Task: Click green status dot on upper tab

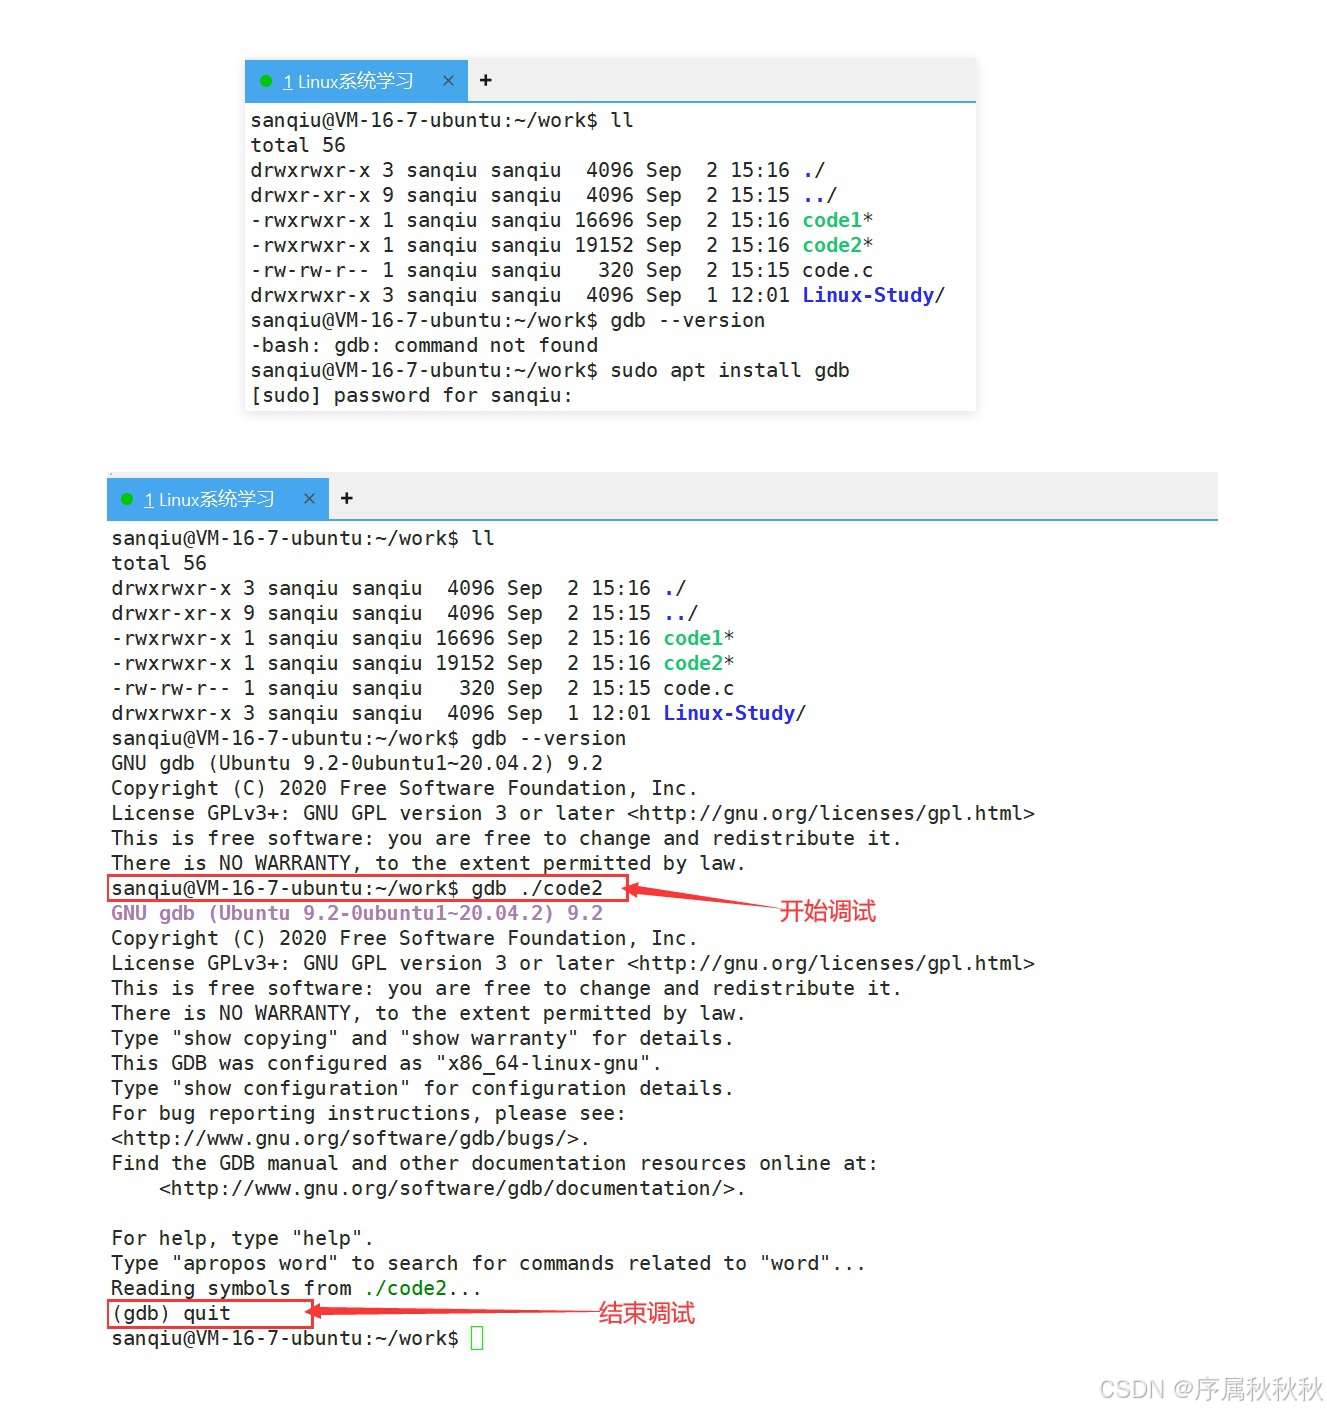Action: (x=266, y=81)
